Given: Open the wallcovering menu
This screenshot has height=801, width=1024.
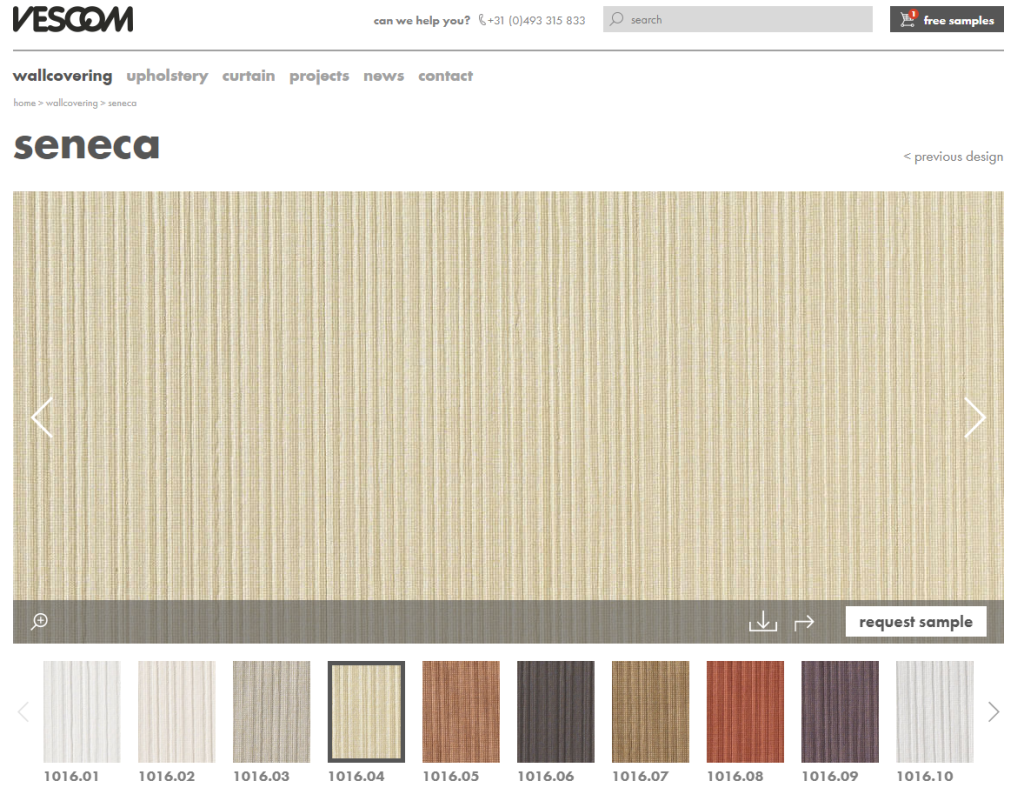Looking at the screenshot, I should 63,76.
